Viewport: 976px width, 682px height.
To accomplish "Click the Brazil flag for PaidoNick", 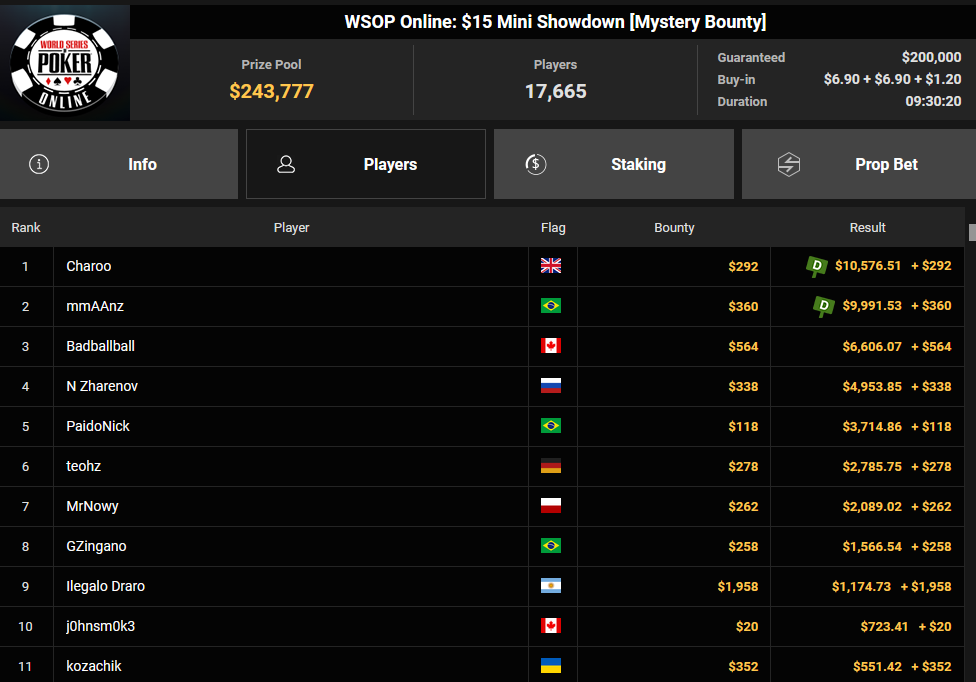I will tap(551, 426).
